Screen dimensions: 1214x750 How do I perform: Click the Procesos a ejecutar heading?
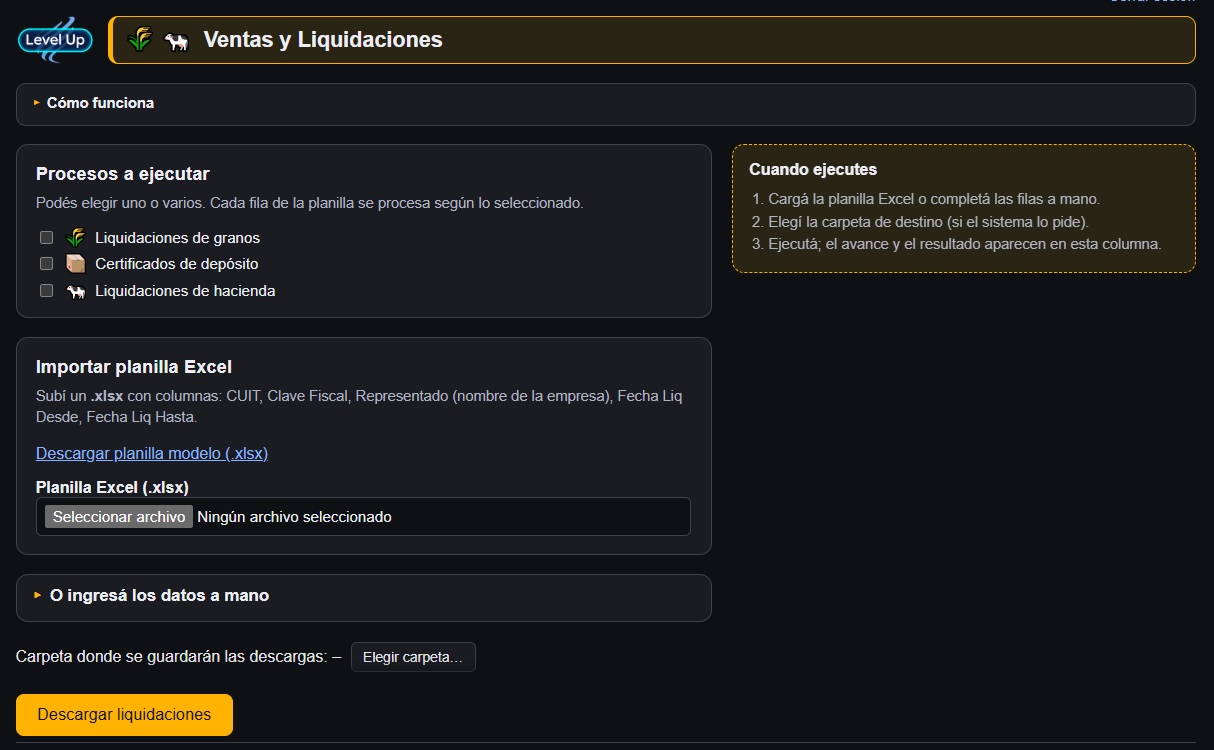coord(123,174)
